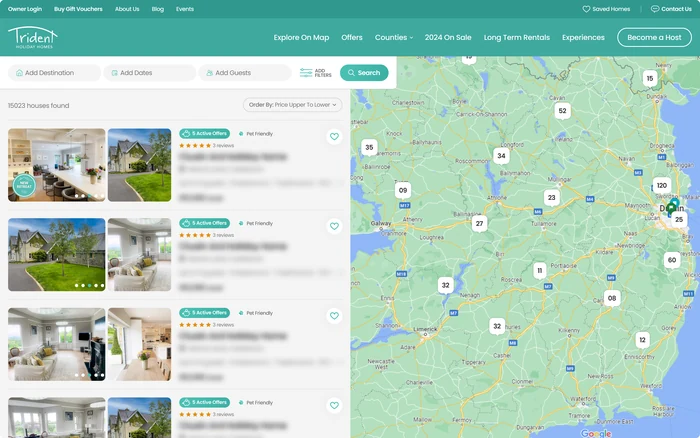Image resolution: width=700 pixels, height=438 pixels.
Task: Click map cluster marker 52
Action: coord(562,111)
